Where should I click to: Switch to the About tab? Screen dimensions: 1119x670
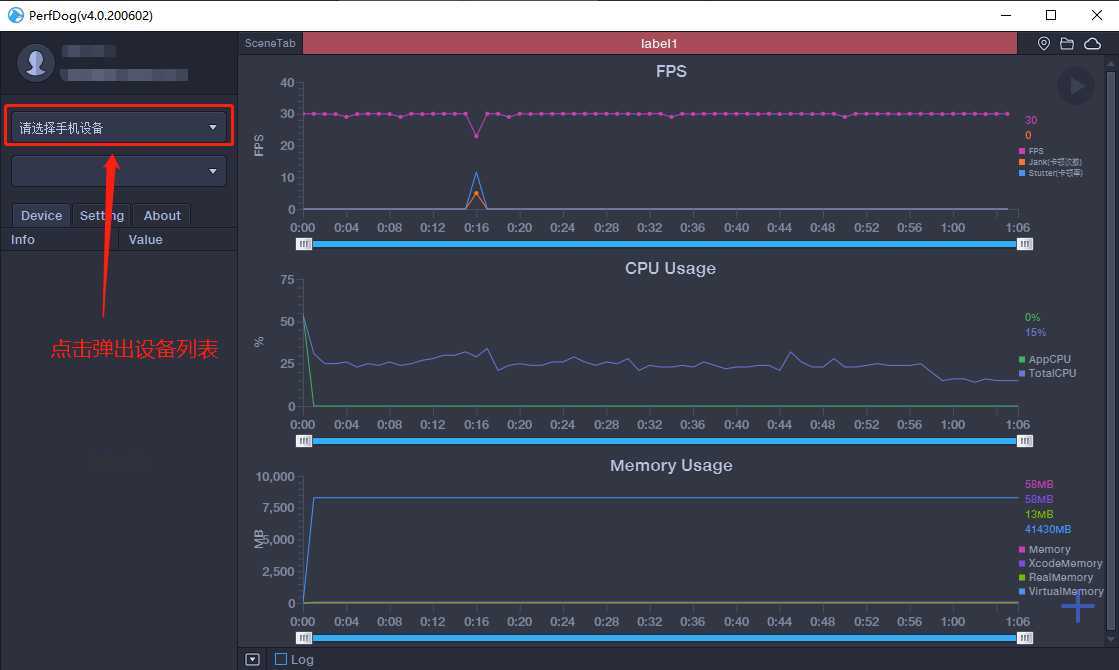[162, 215]
